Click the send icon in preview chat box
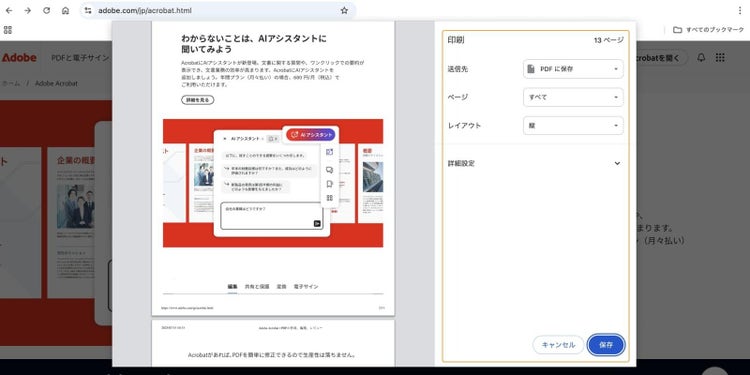Viewport: 750px width, 375px height. tap(317, 223)
